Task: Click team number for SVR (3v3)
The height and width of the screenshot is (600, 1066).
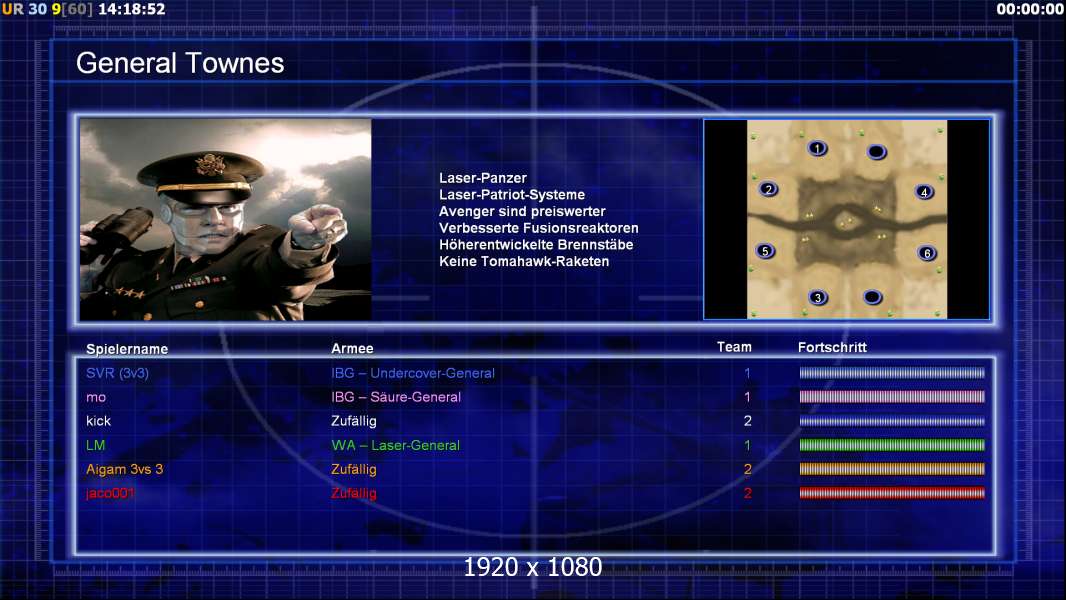Action: click(747, 373)
